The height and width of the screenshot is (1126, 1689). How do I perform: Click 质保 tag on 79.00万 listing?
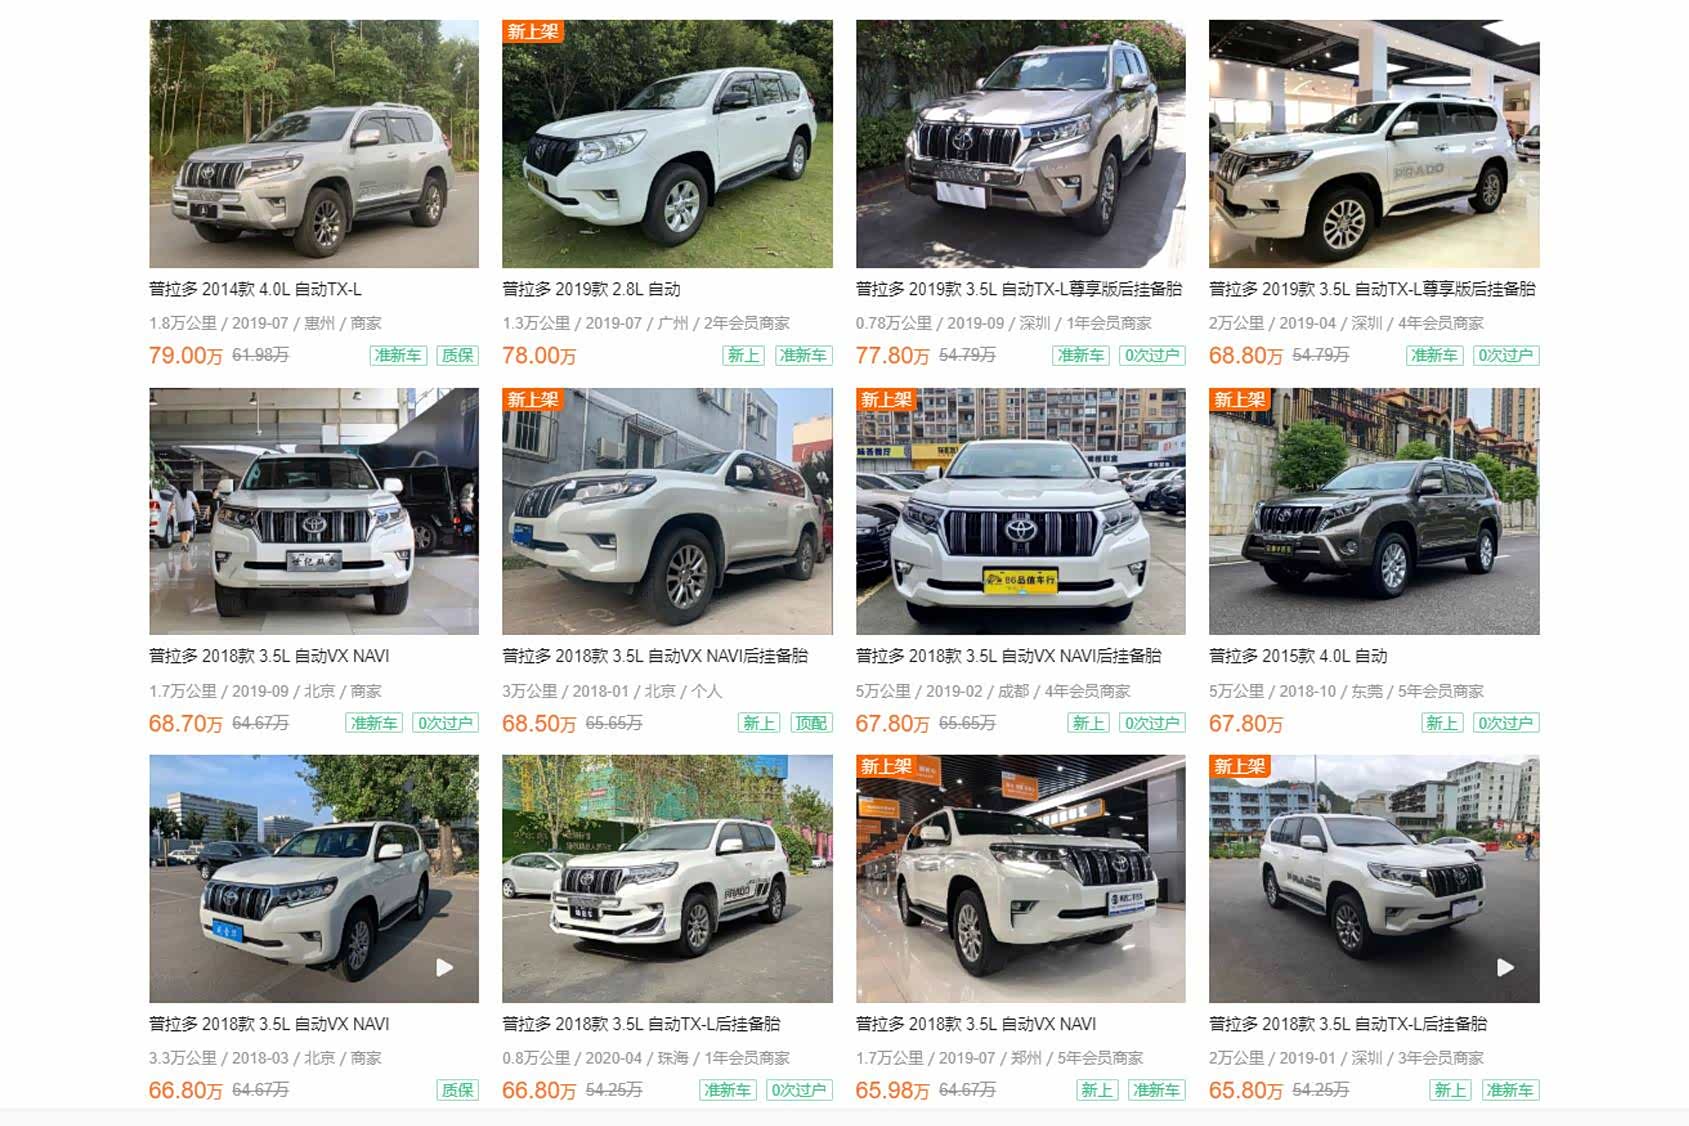pyautogui.click(x=458, y=355)
